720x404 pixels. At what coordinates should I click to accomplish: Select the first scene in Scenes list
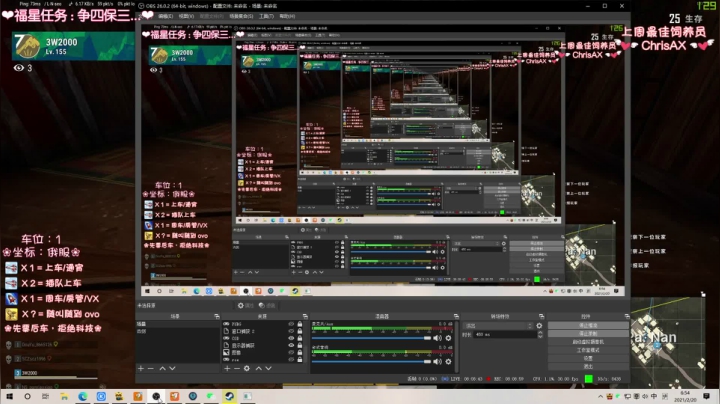tap(177, 324)
